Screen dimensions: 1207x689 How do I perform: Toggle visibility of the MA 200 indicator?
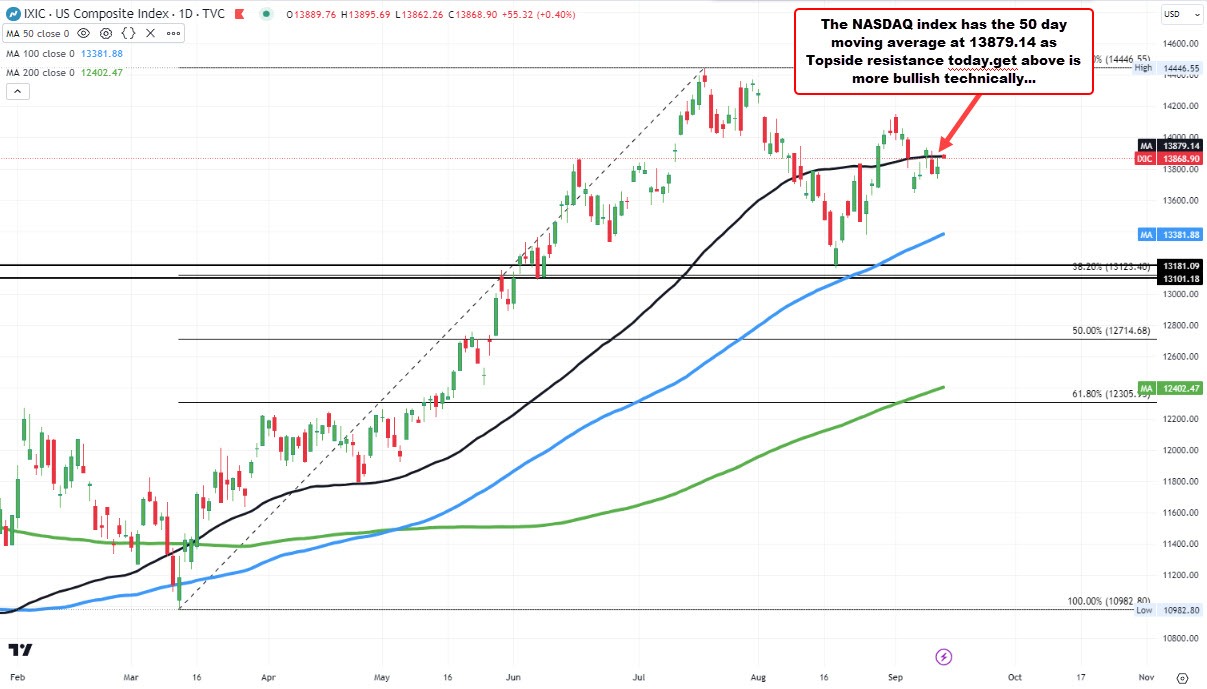coord(84,72)
